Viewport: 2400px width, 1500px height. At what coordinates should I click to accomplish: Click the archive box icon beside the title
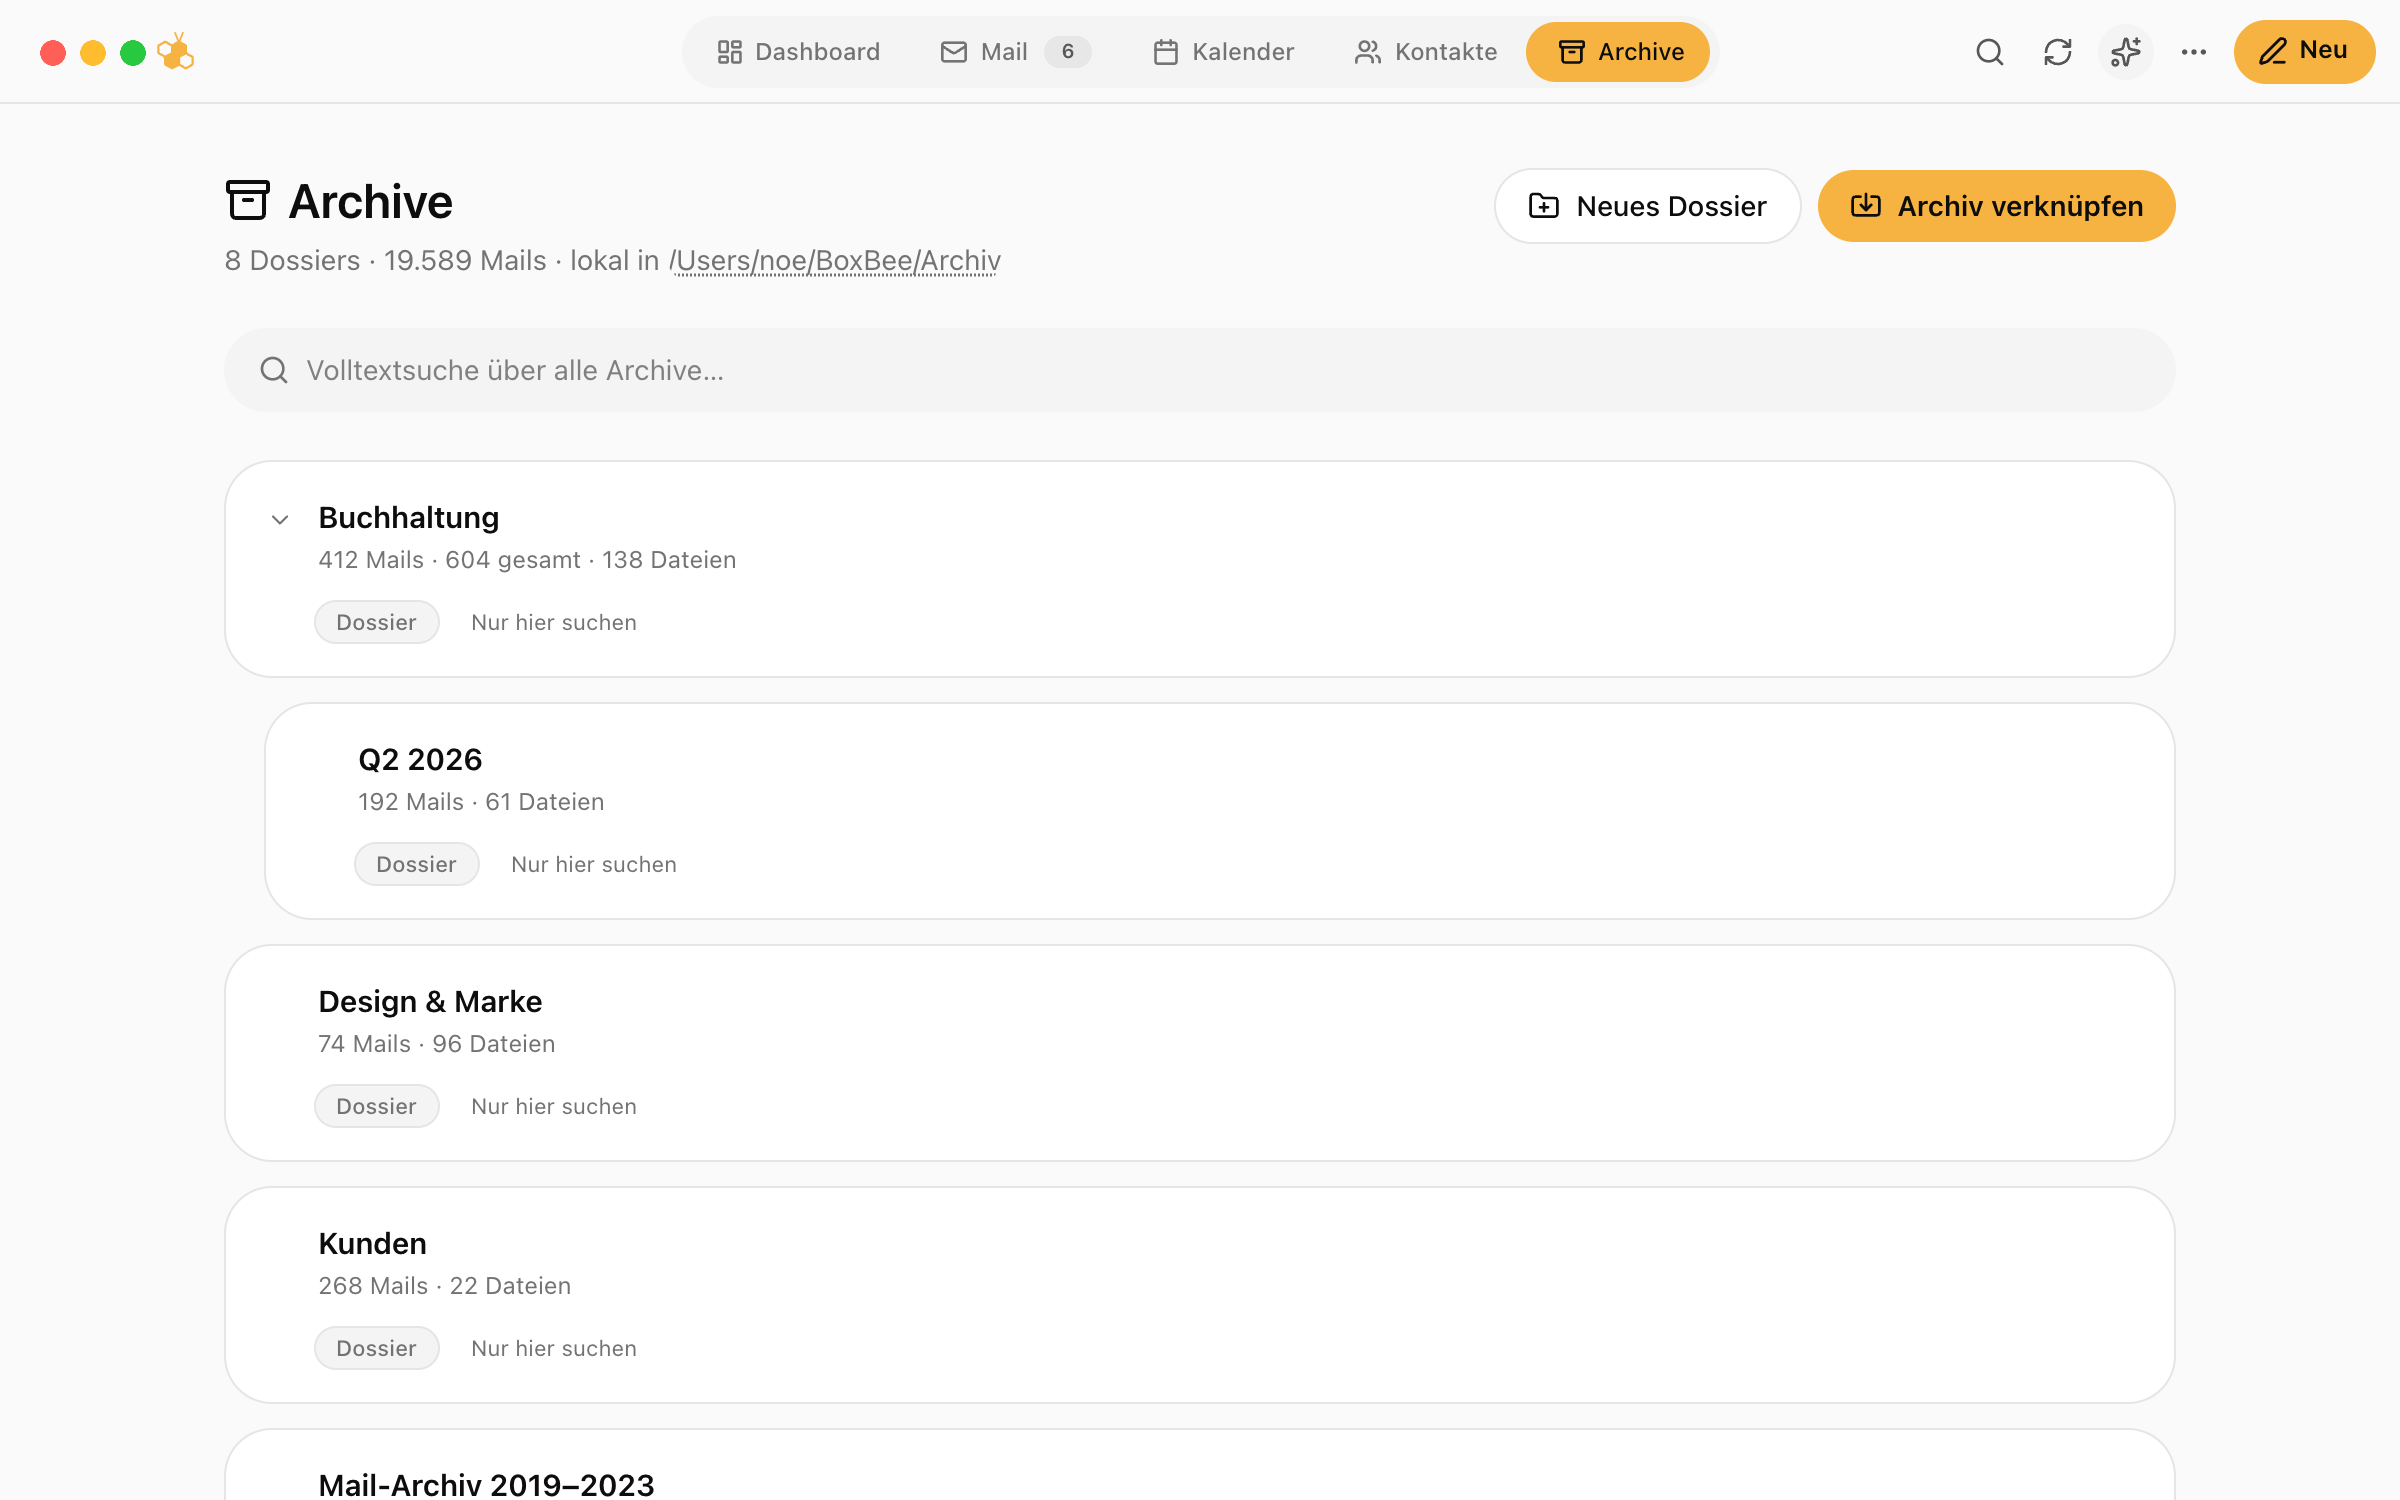click(x=248, y=200)
